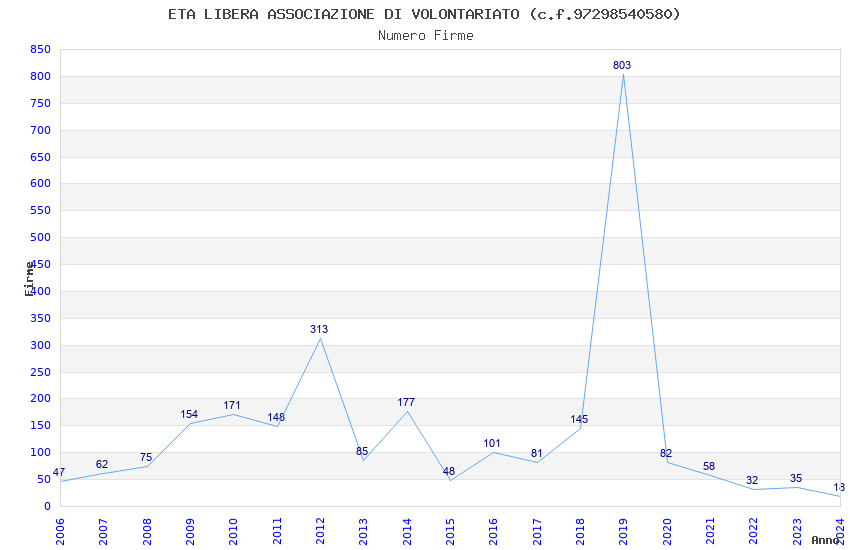Select the 177 data label for 2014
850x550 pixels.
tap(406, 402)
